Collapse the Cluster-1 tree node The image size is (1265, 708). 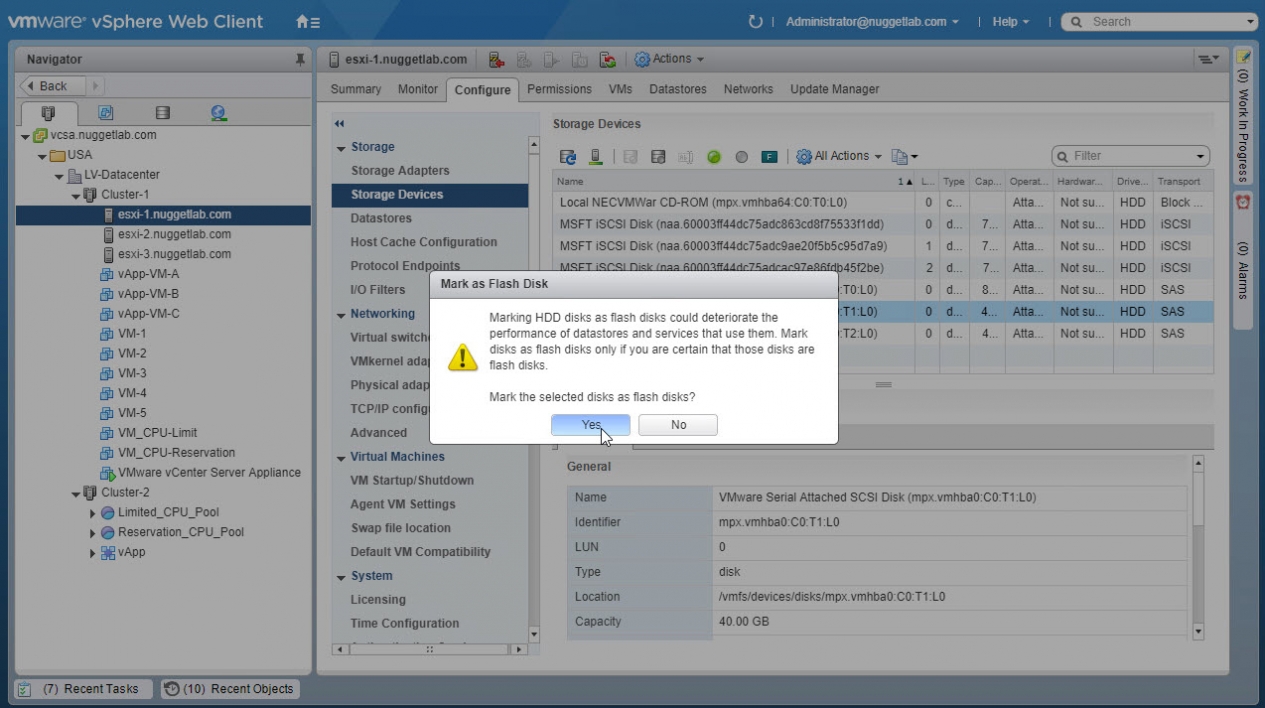[77, 195]
